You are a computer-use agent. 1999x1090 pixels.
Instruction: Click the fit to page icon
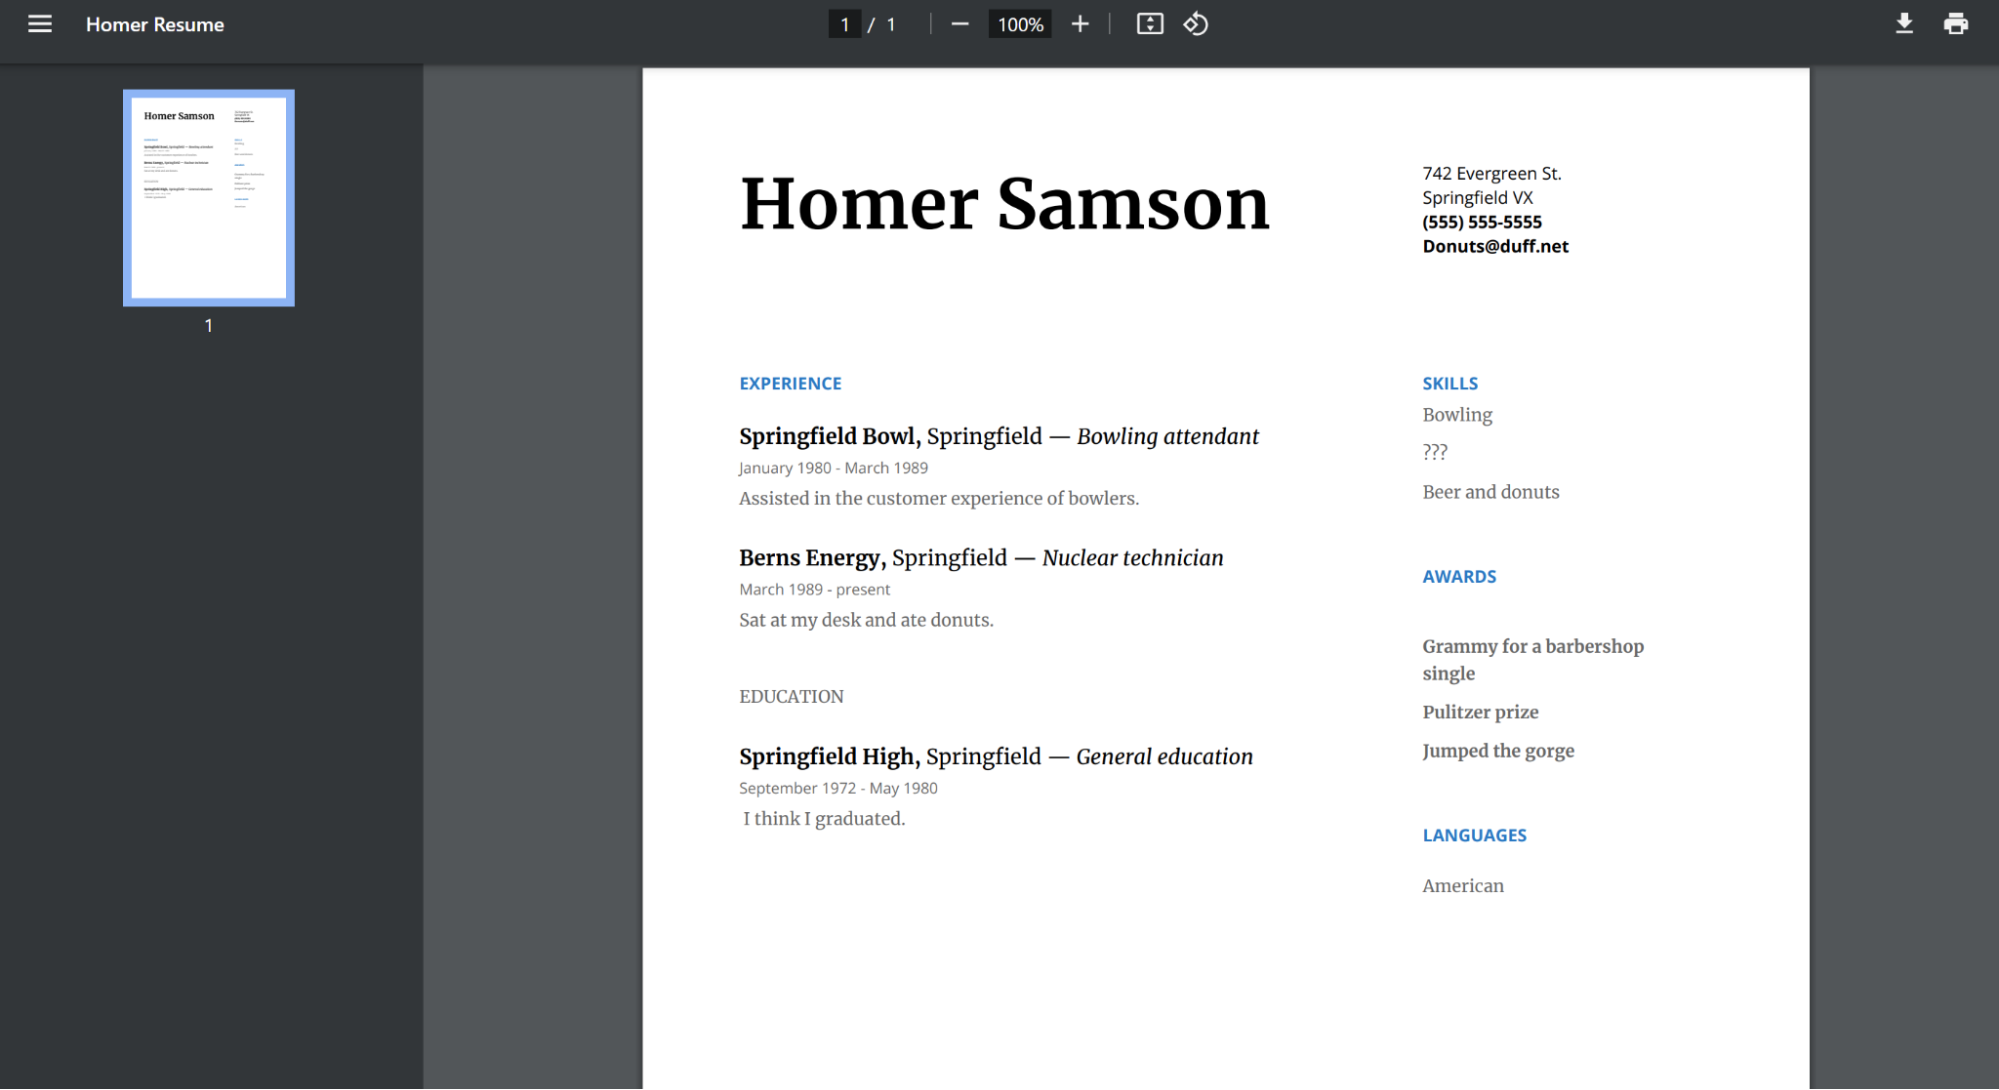tap(1150, 24)
